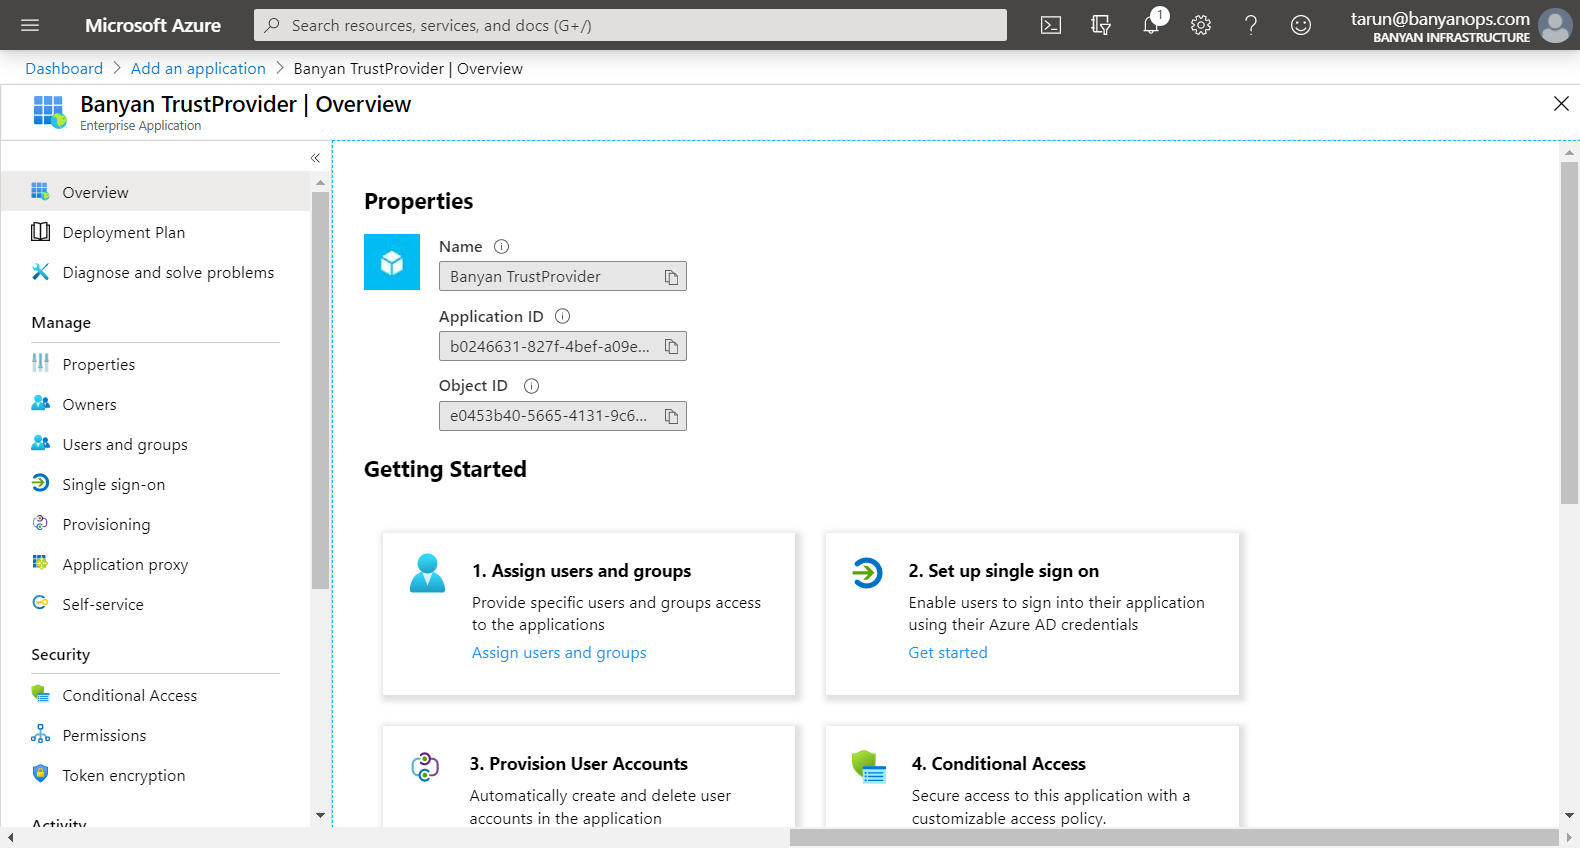The width and height of the screenshot is (1580, 848).
Task: Copy the Application ID value
Action: (x=672, y=347)
